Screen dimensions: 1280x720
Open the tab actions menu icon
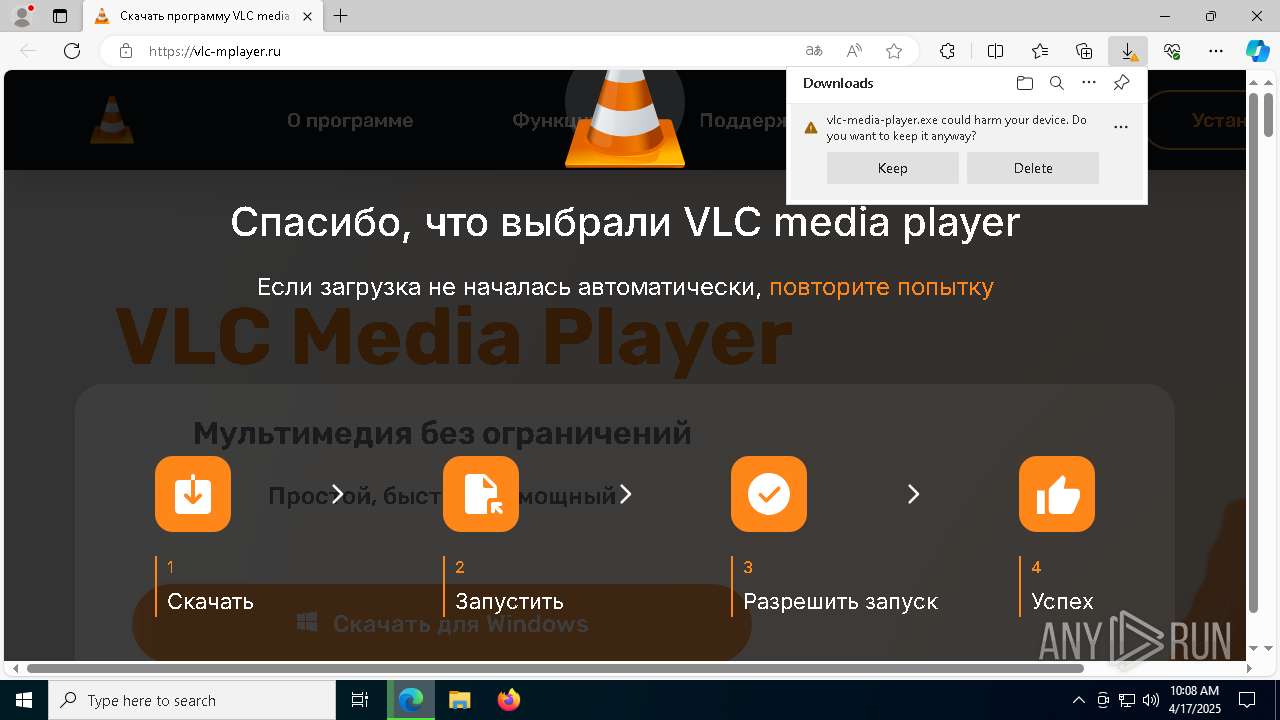point(60,16)
